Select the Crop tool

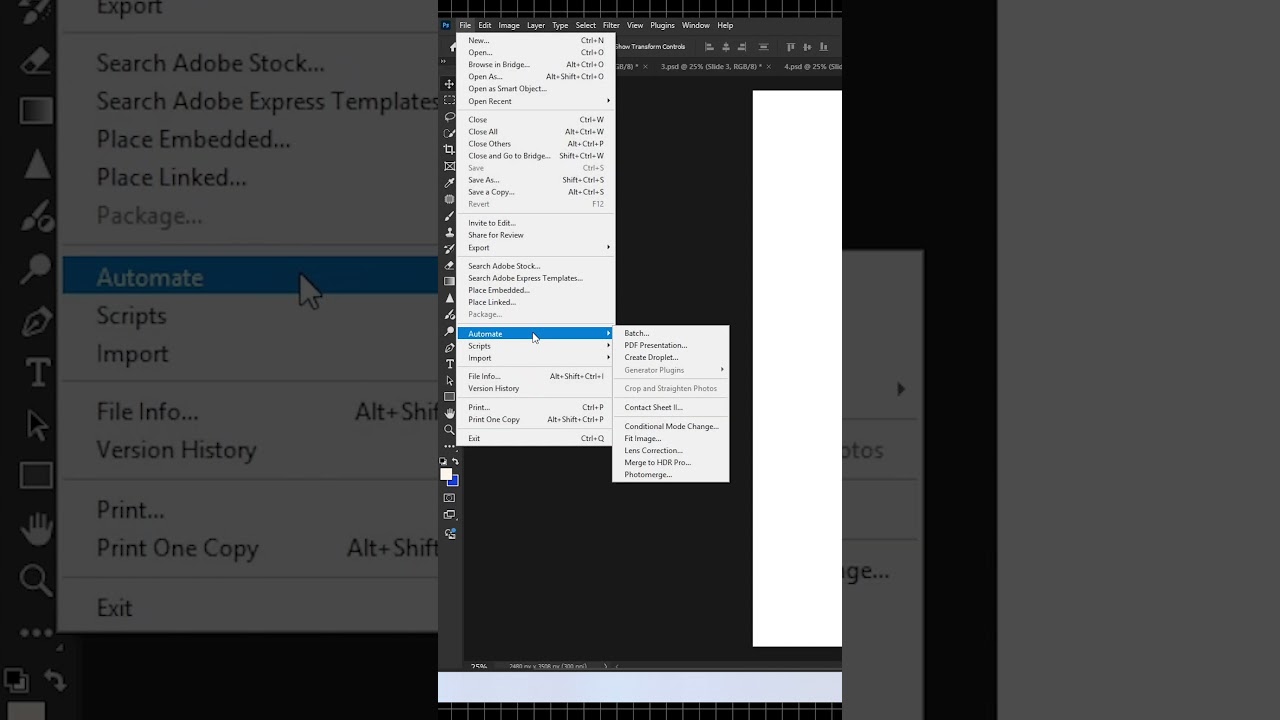pyautogui.click(x=449, y=150)
